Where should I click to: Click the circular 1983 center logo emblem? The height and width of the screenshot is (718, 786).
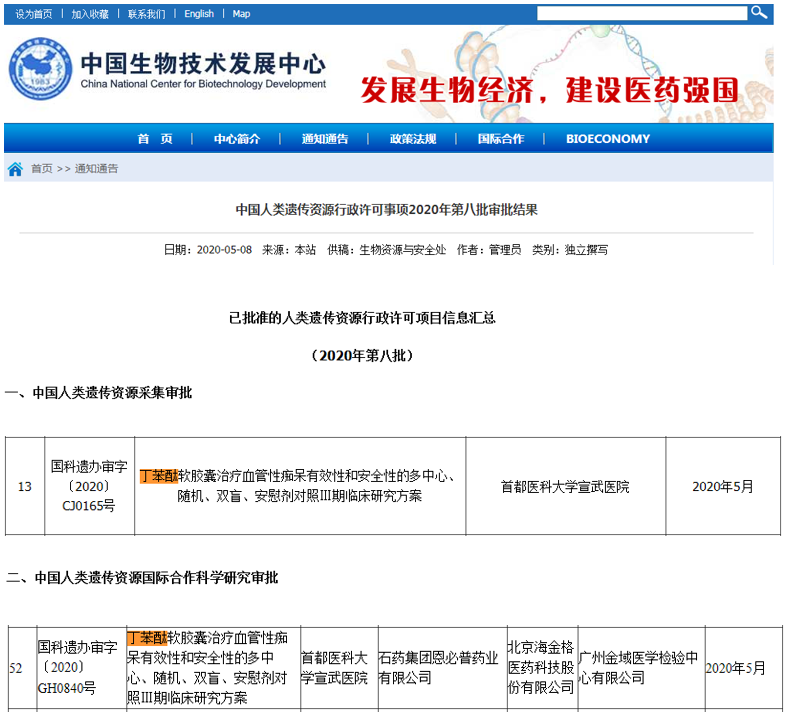[41, 72]
